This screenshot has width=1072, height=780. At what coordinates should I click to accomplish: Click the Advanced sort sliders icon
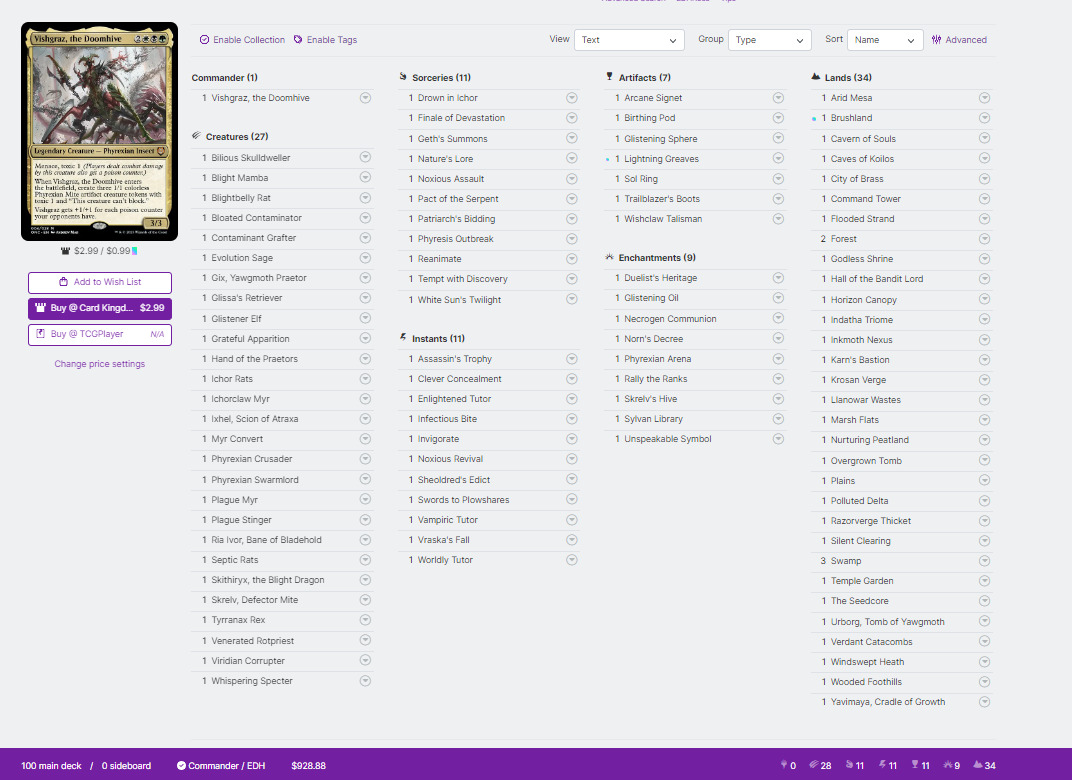pos(936,40)
